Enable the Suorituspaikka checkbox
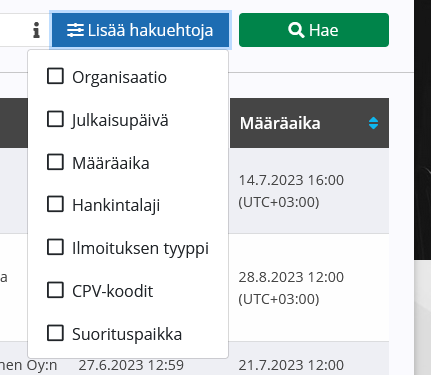Image resolution: width=431 pixels, height=375 pixels. tap(55, 333)
